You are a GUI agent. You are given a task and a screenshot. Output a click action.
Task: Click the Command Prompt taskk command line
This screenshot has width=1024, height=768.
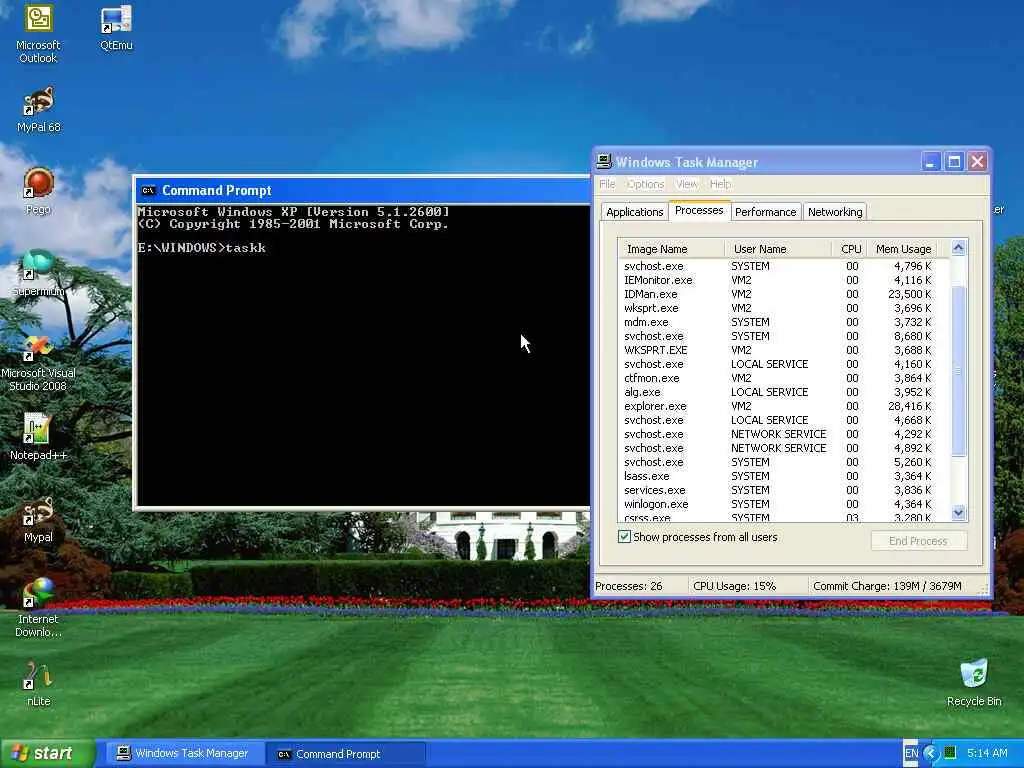click(x=202, y=248)
